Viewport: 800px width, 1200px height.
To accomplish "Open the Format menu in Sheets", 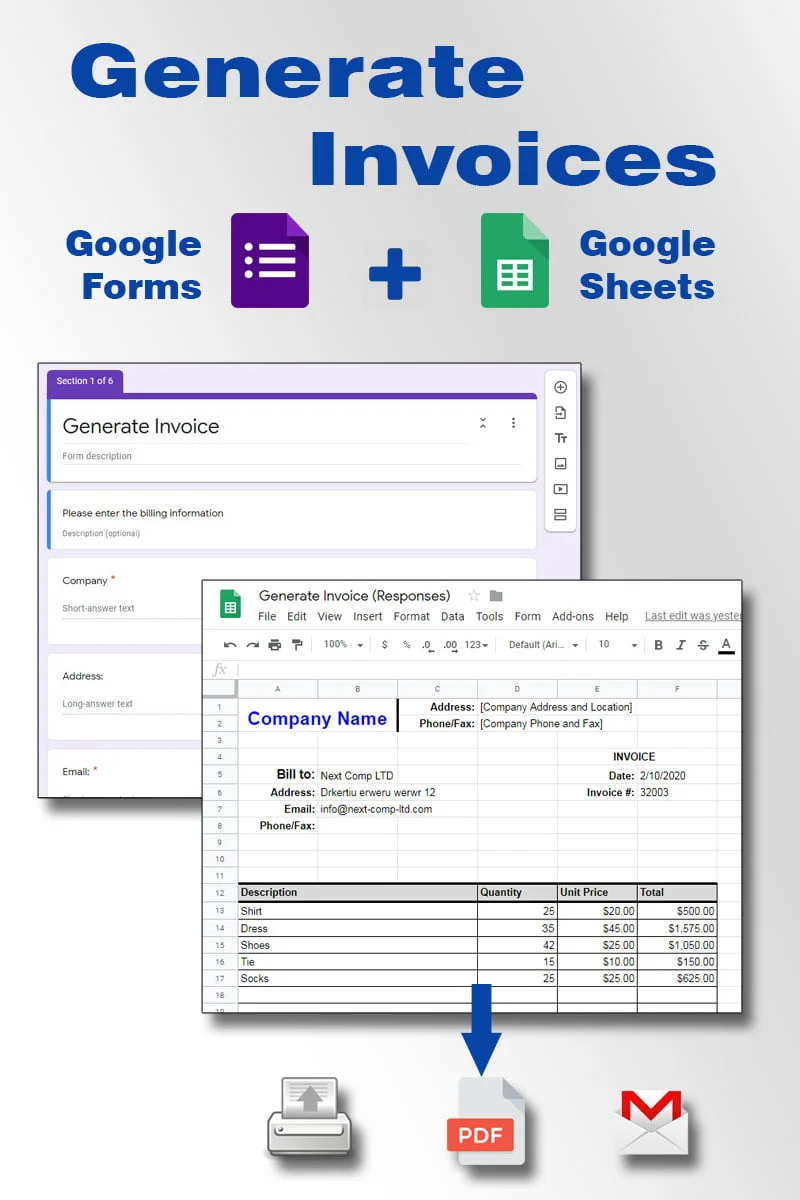I will [x=411, y=617].
